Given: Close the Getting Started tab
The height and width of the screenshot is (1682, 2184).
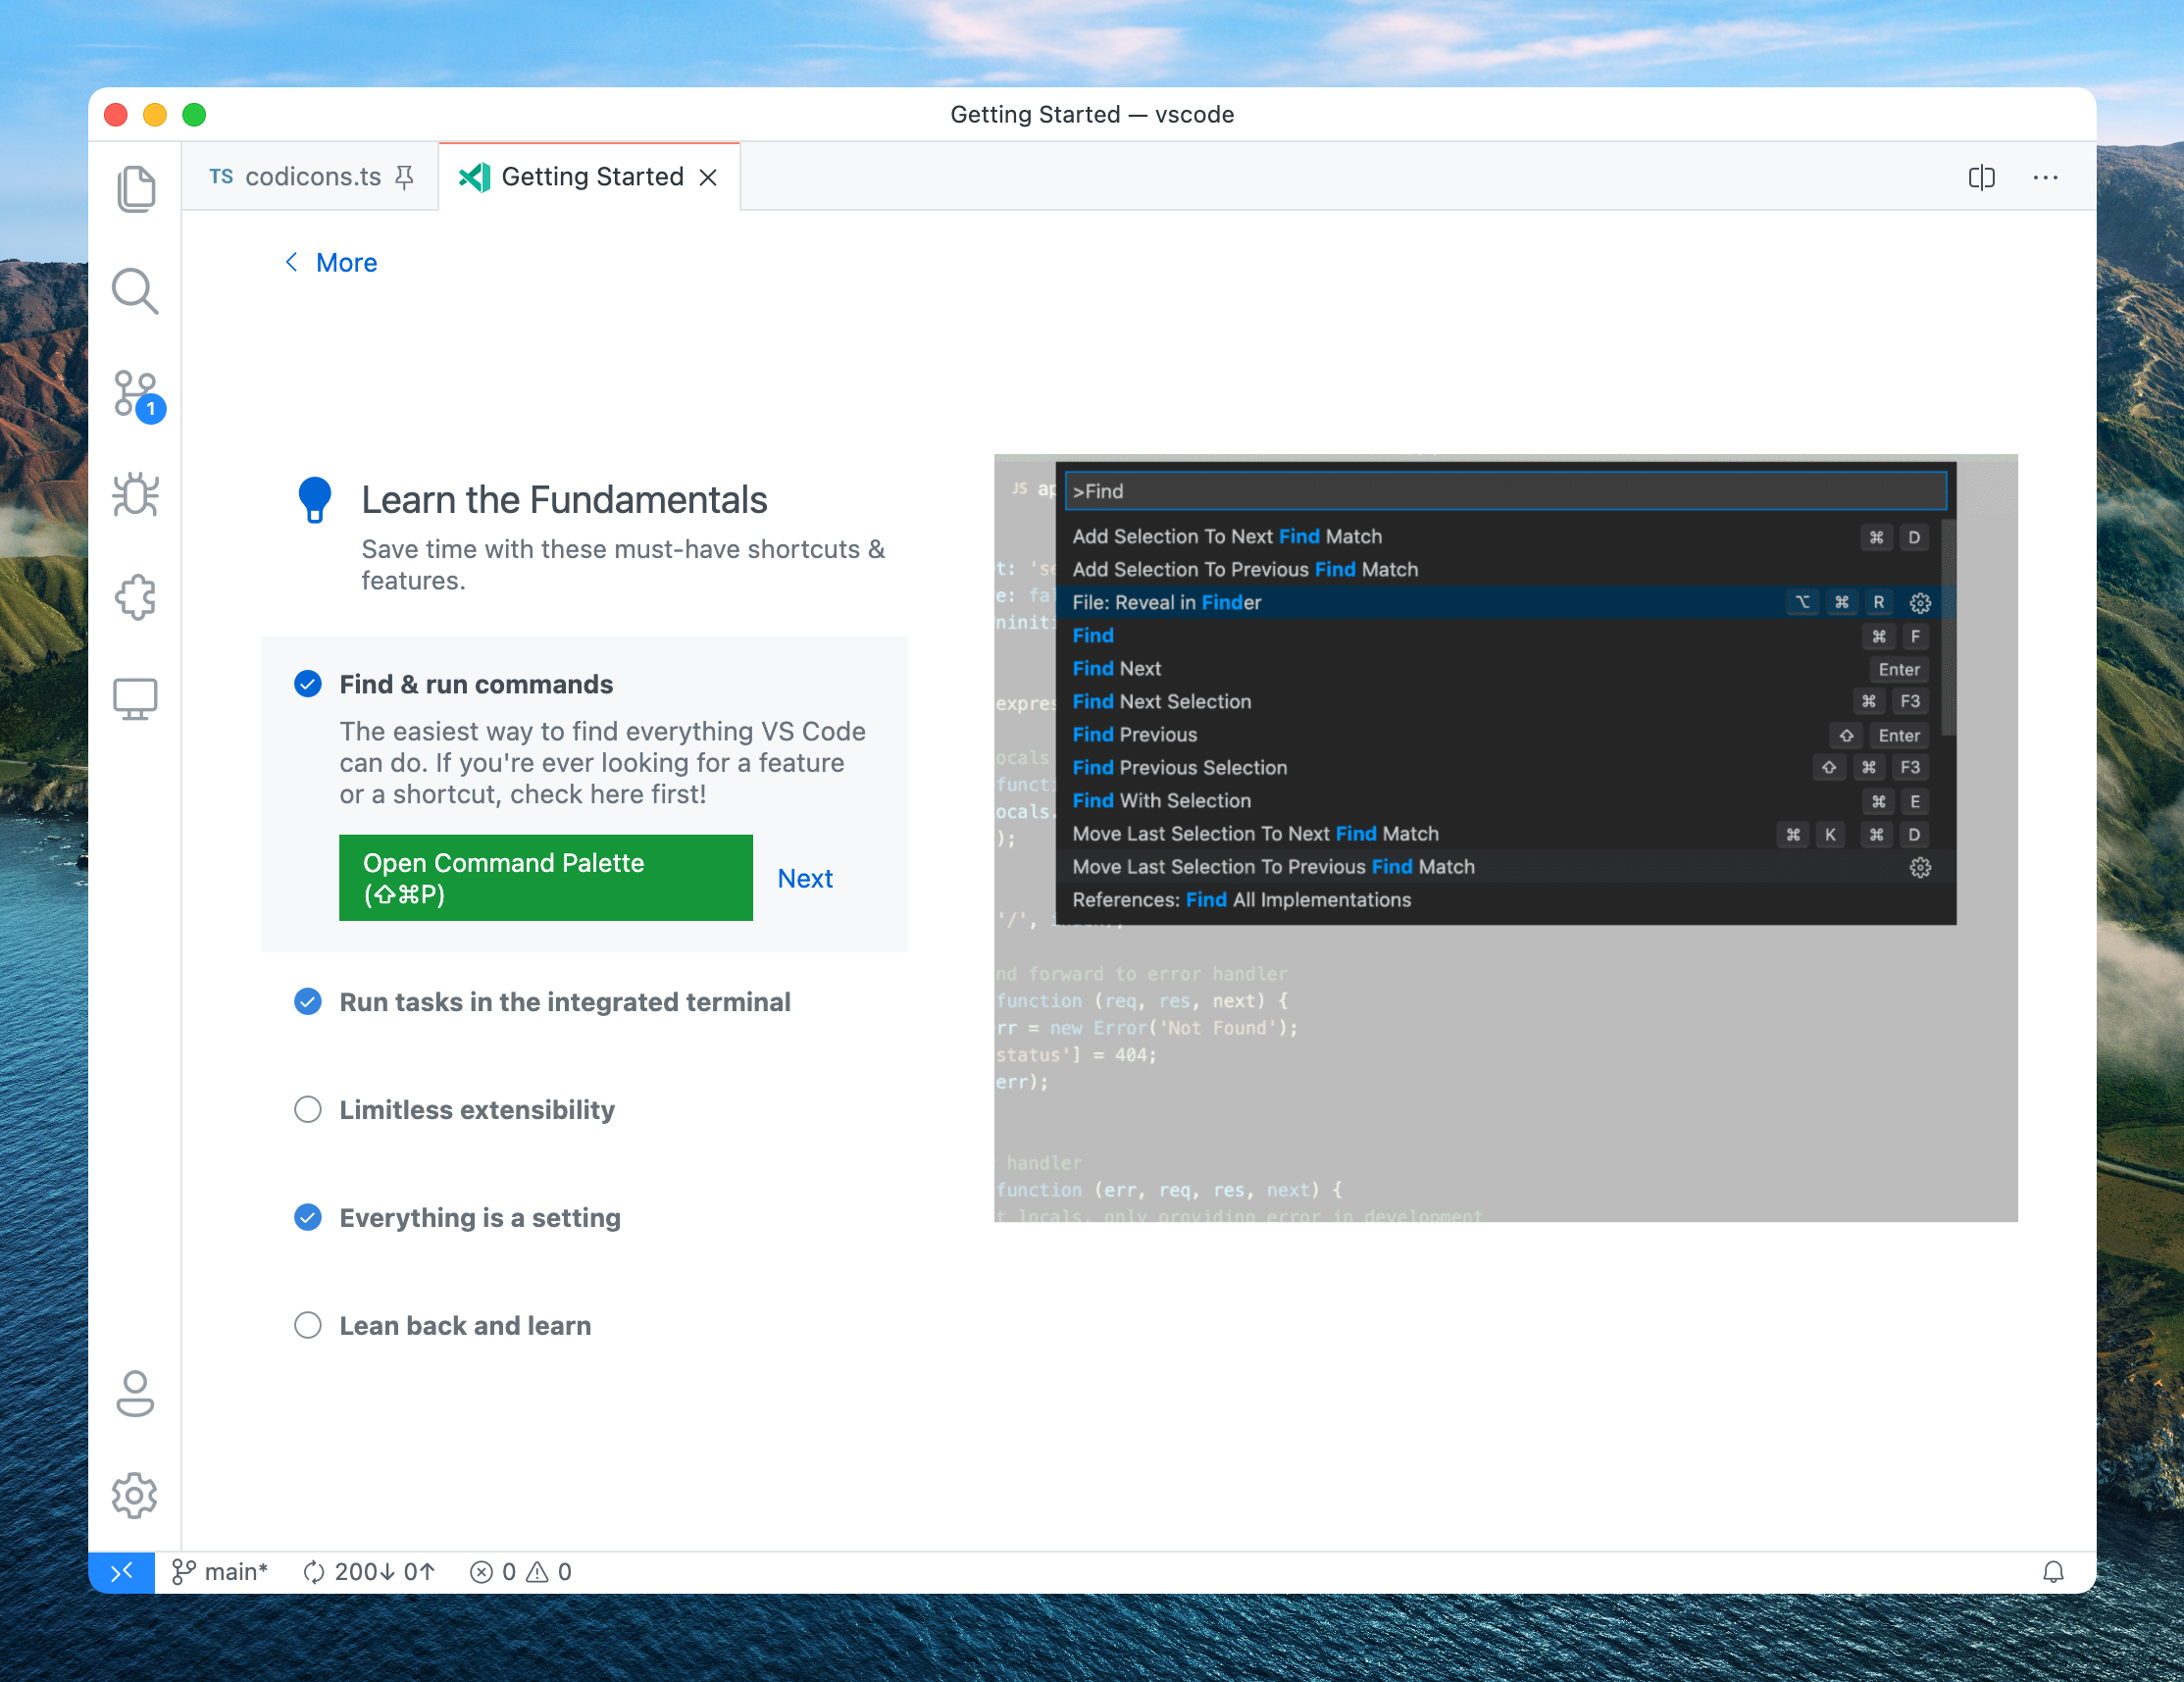Looking at the screenshot, I should pos(708,177).
